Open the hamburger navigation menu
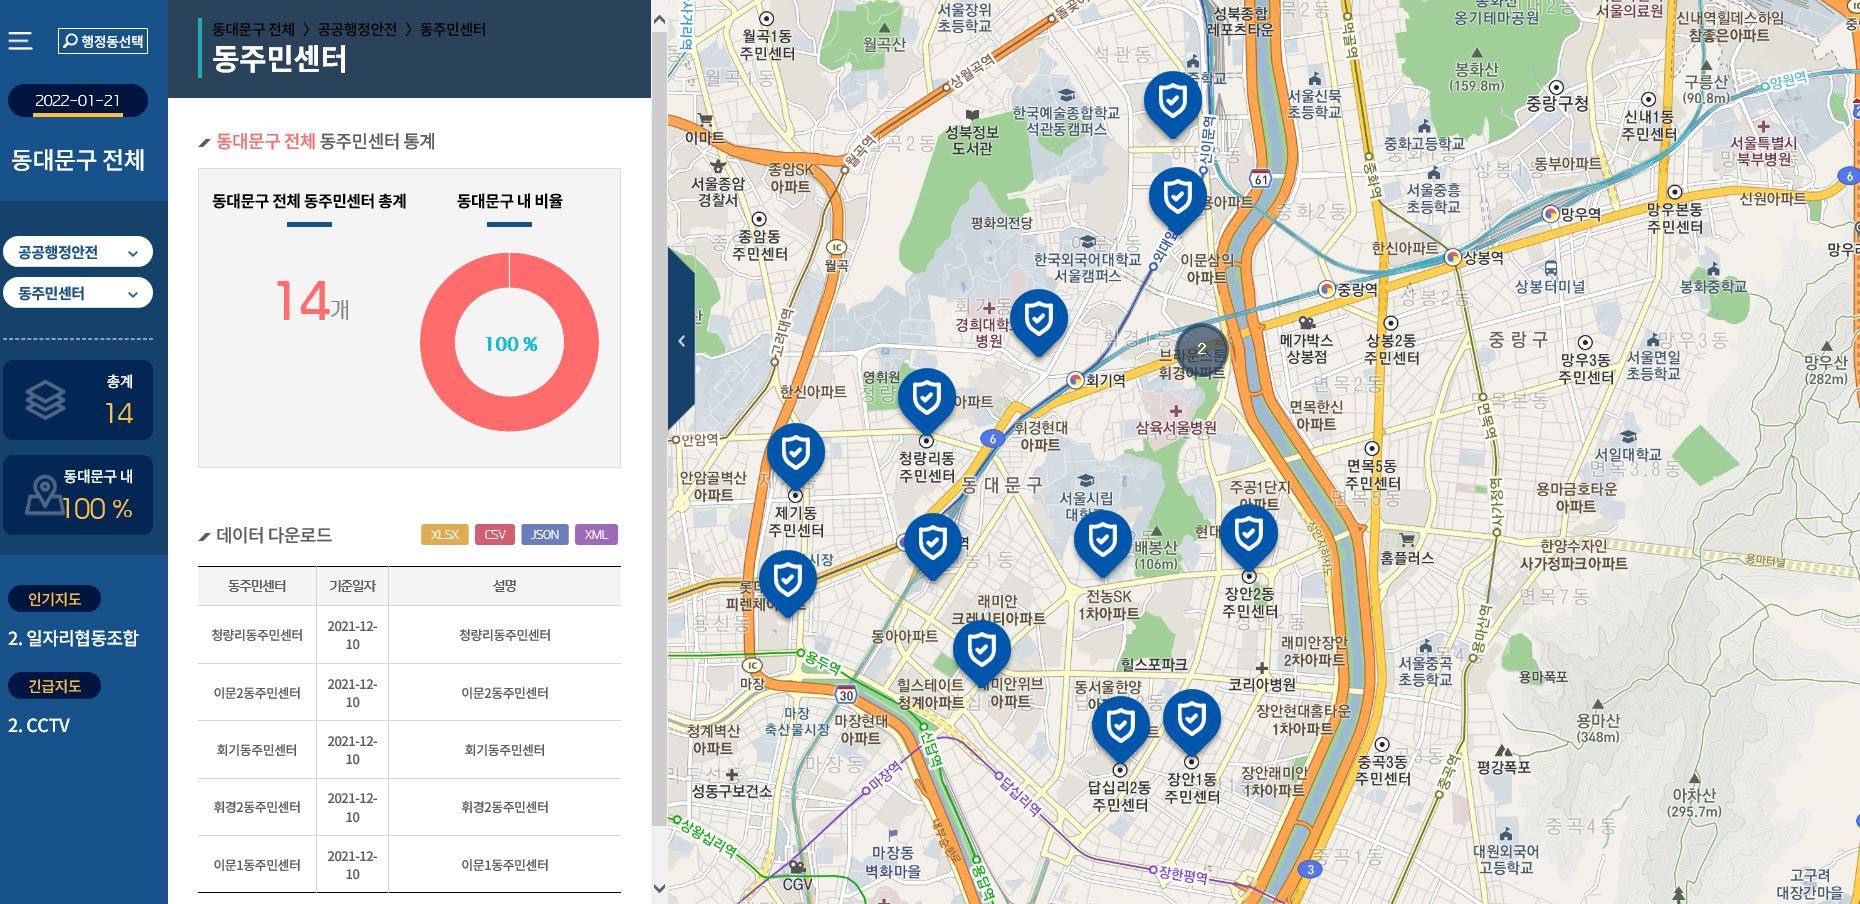The height and width of the screenshot is (904, 1860). tap(21, 40)
